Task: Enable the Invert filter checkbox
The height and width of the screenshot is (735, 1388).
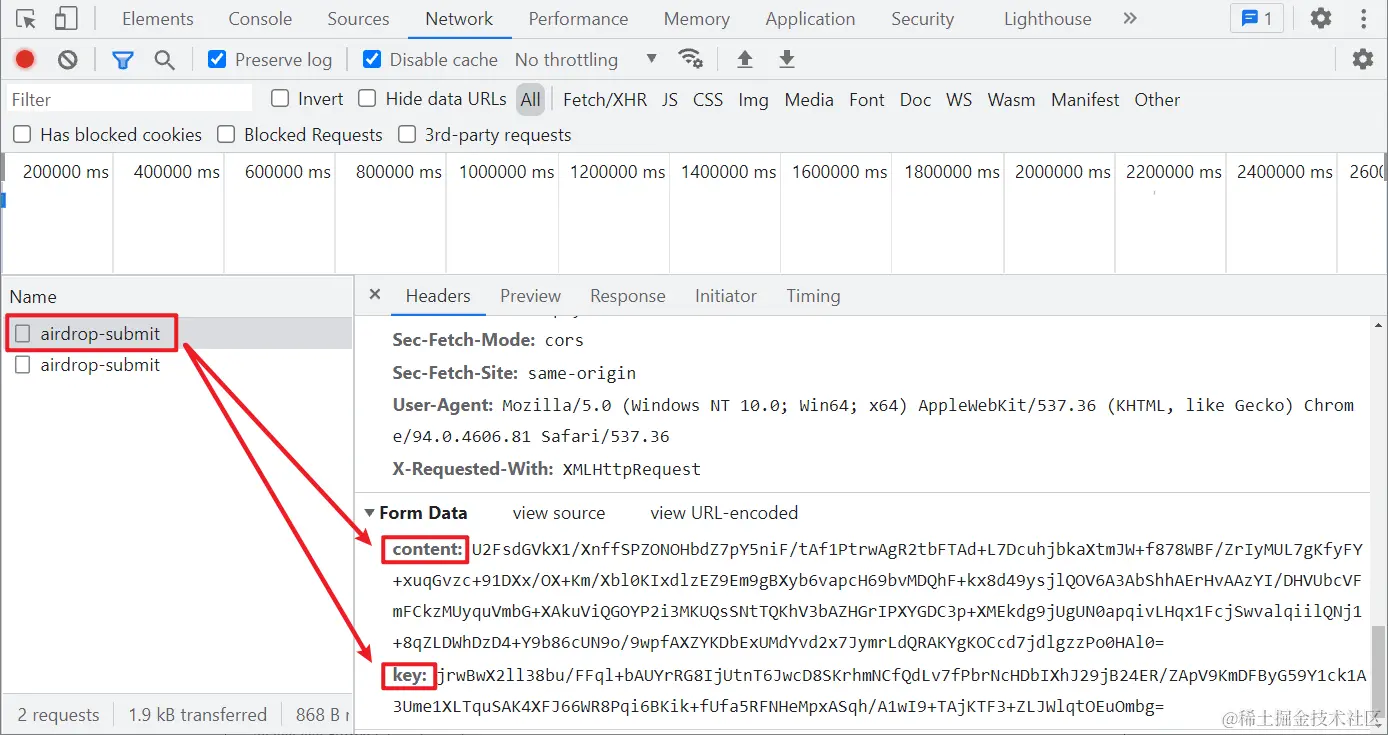Action: (x=280, y=98)
